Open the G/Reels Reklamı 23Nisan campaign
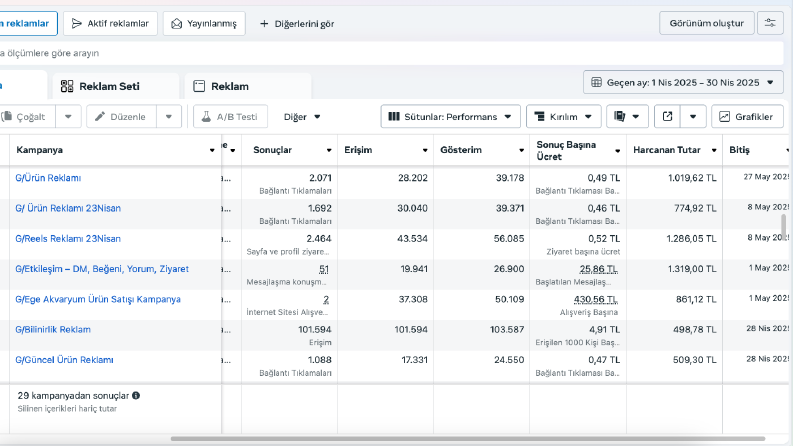This screenshot has height=446, width=793. 68,239
